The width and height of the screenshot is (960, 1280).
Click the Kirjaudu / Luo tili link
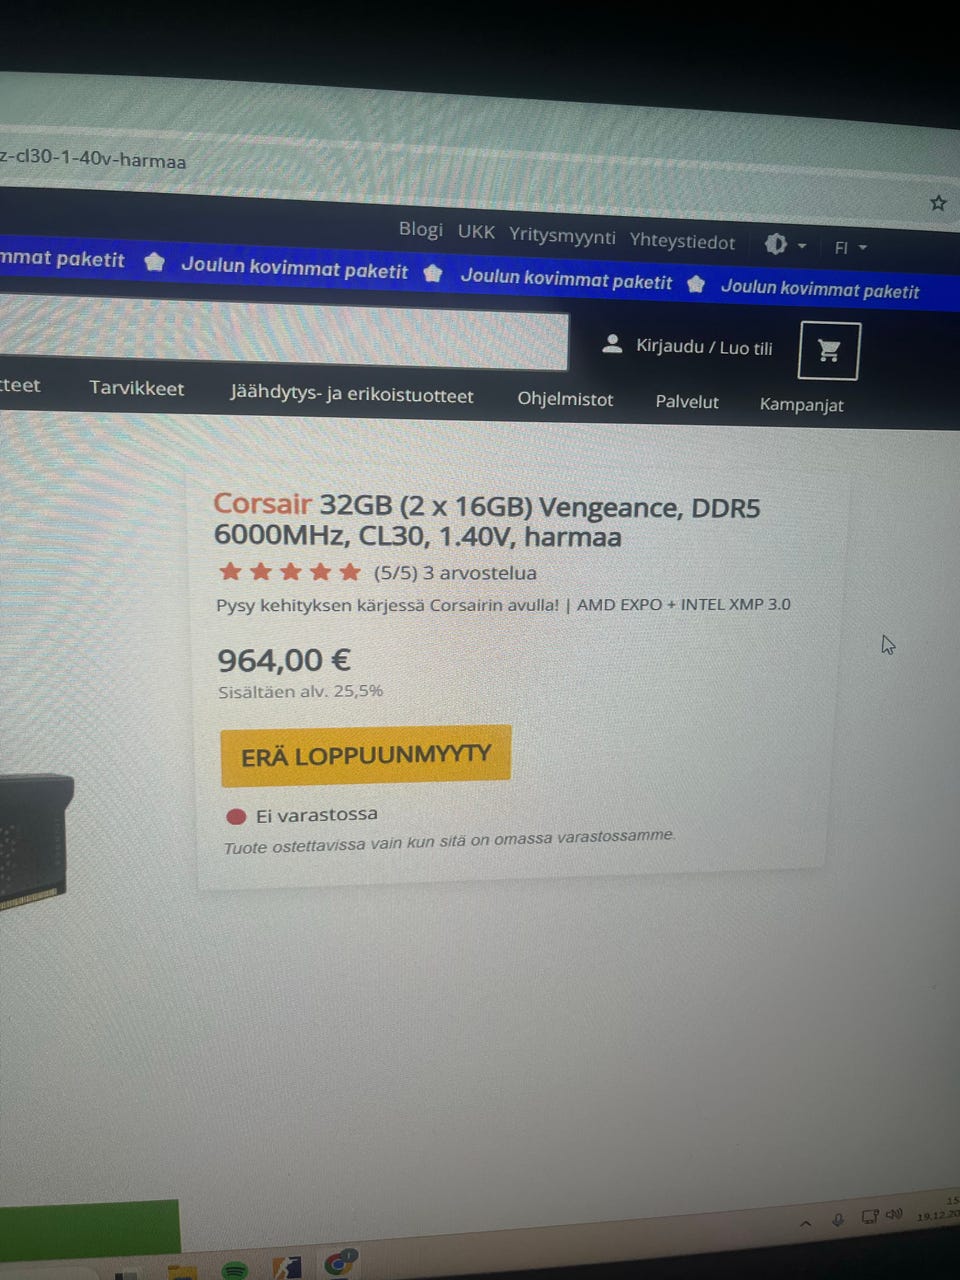click(x=704, y=347)
